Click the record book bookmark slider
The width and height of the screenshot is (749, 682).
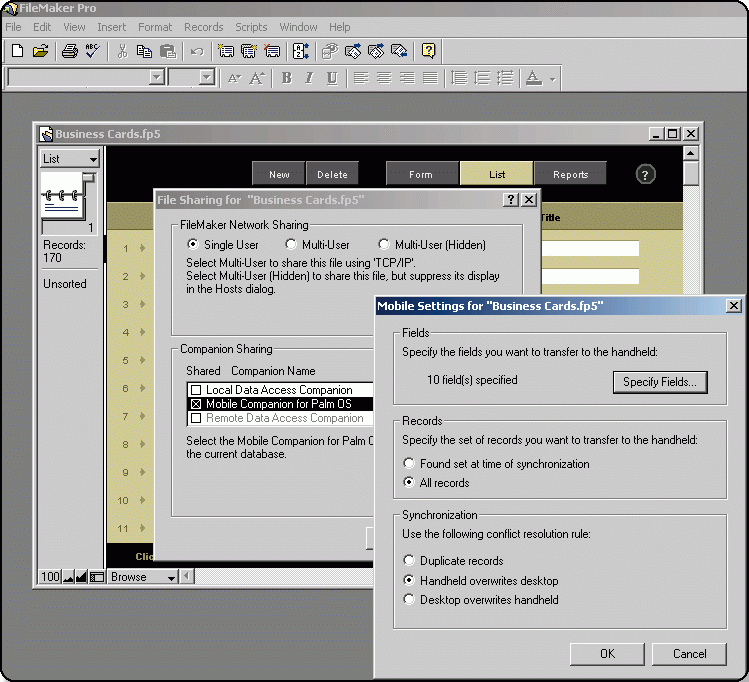click(89, 178)
